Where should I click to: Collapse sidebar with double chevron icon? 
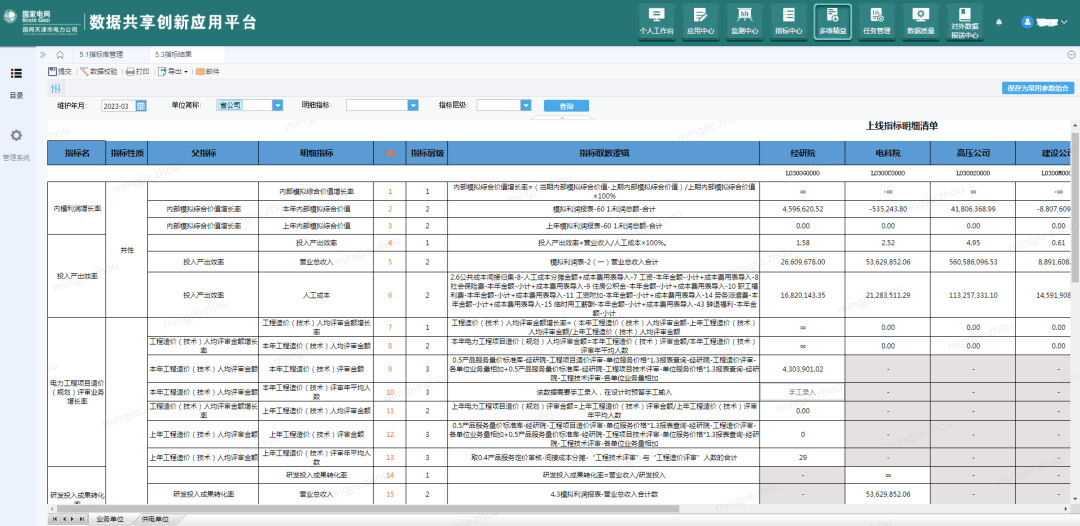pyautogui.click(x=43, y=54)
